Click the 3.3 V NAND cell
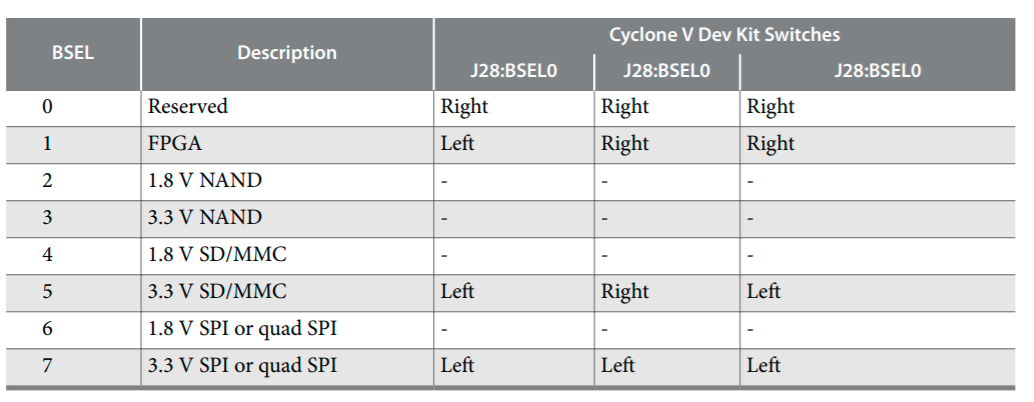 205,218
